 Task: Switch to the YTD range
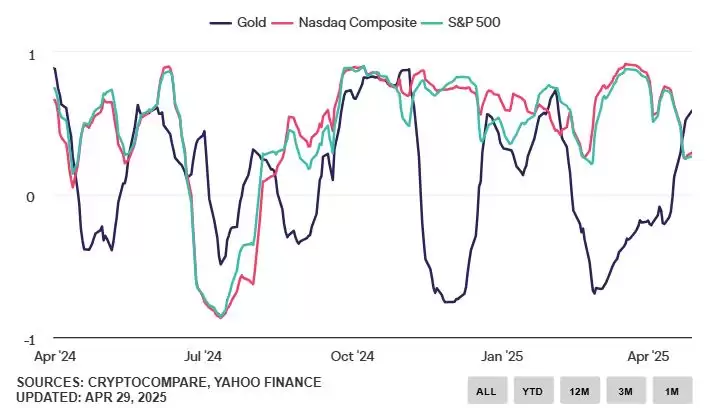click(x=533, y=390)
